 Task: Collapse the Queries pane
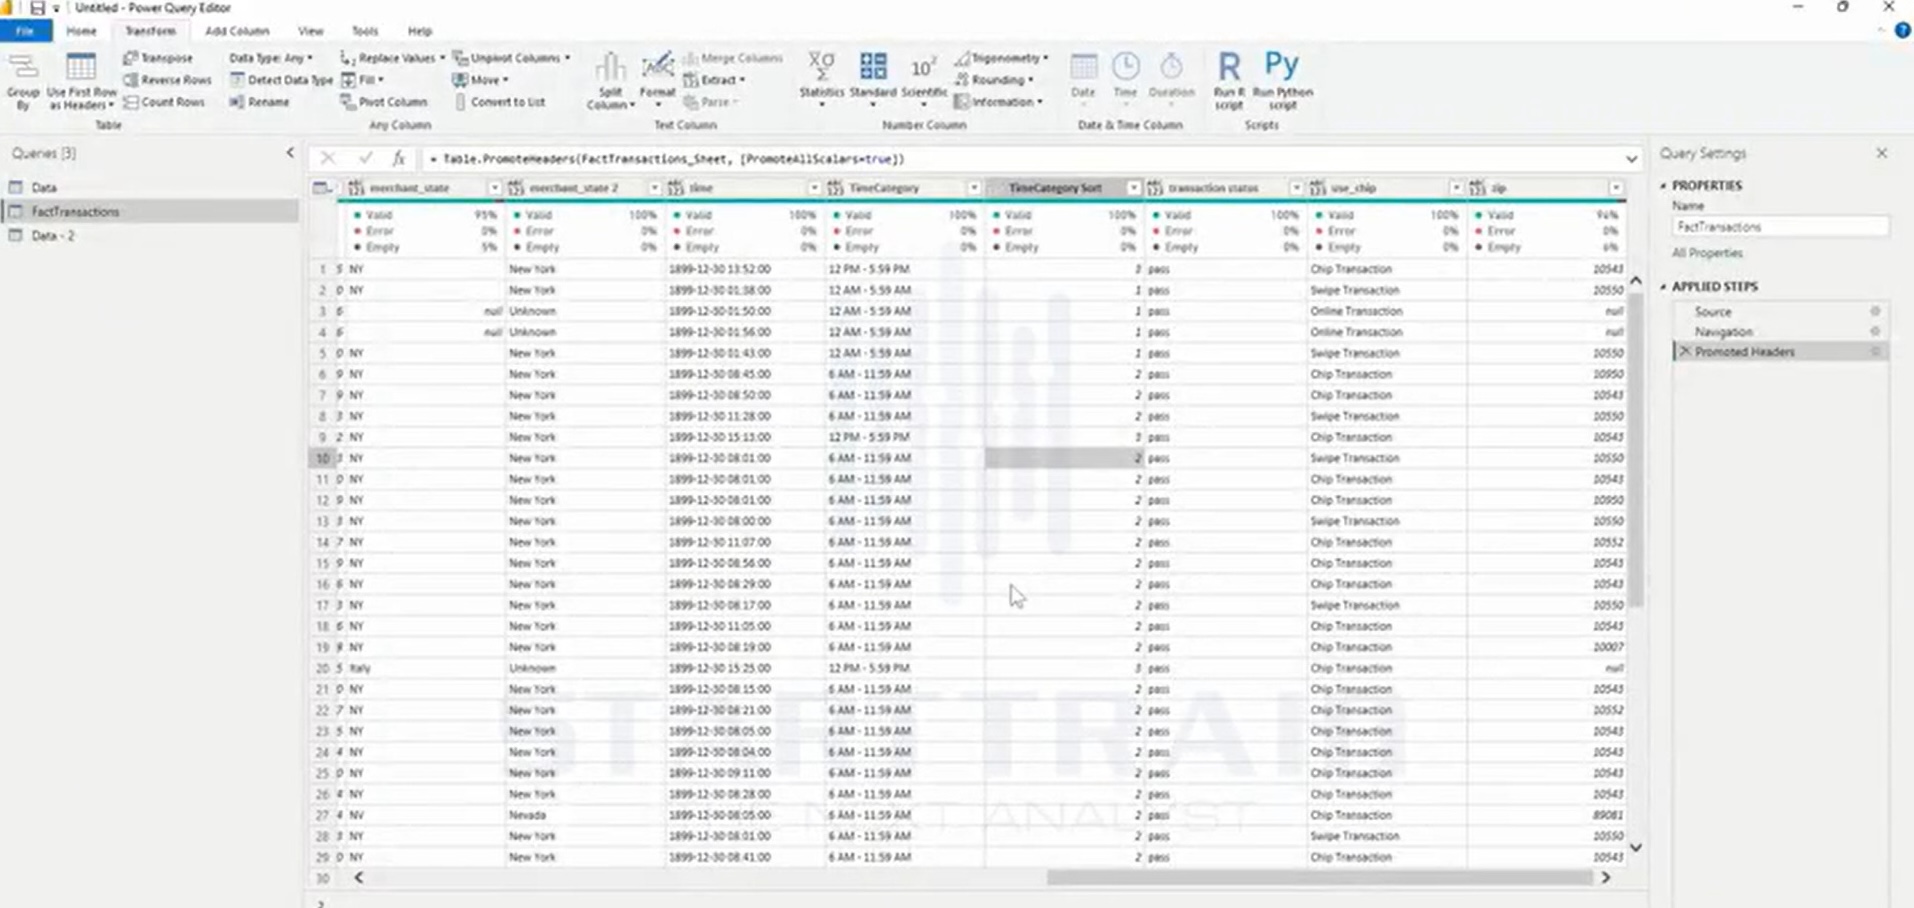point(290,153)
